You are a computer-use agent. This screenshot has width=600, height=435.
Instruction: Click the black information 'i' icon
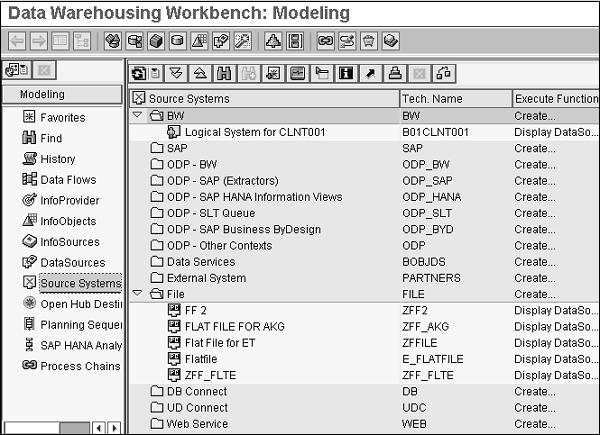(x=346, y=73)
